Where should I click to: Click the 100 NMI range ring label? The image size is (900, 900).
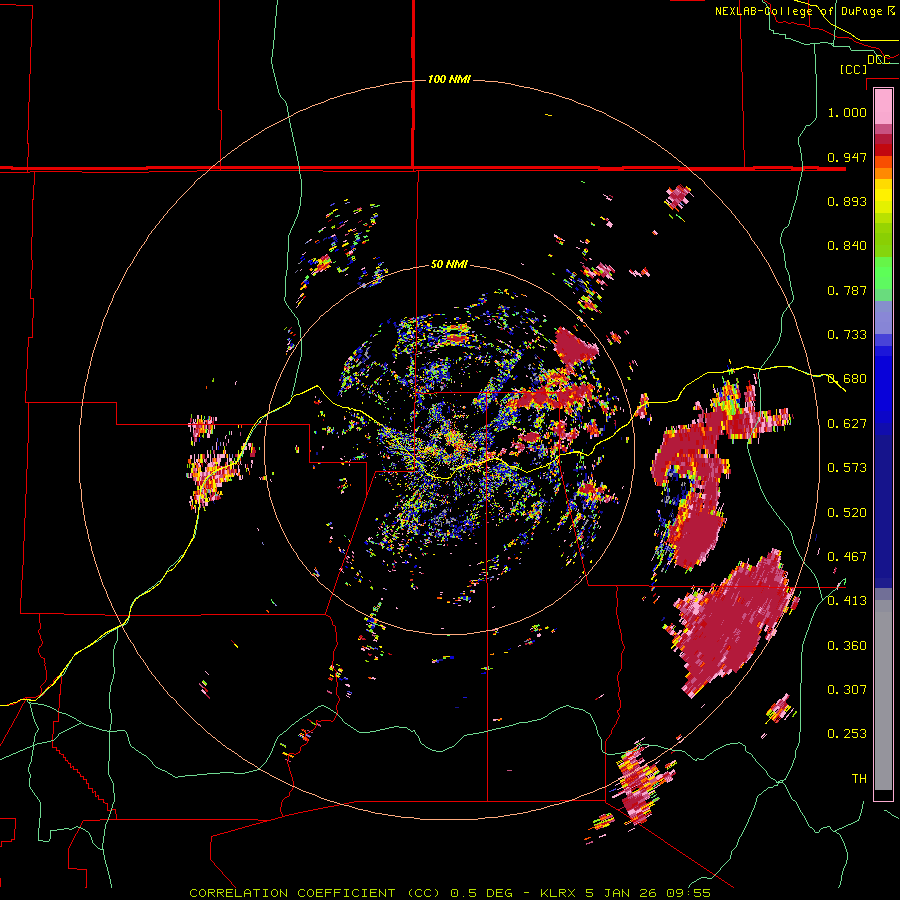coord(449,79)
